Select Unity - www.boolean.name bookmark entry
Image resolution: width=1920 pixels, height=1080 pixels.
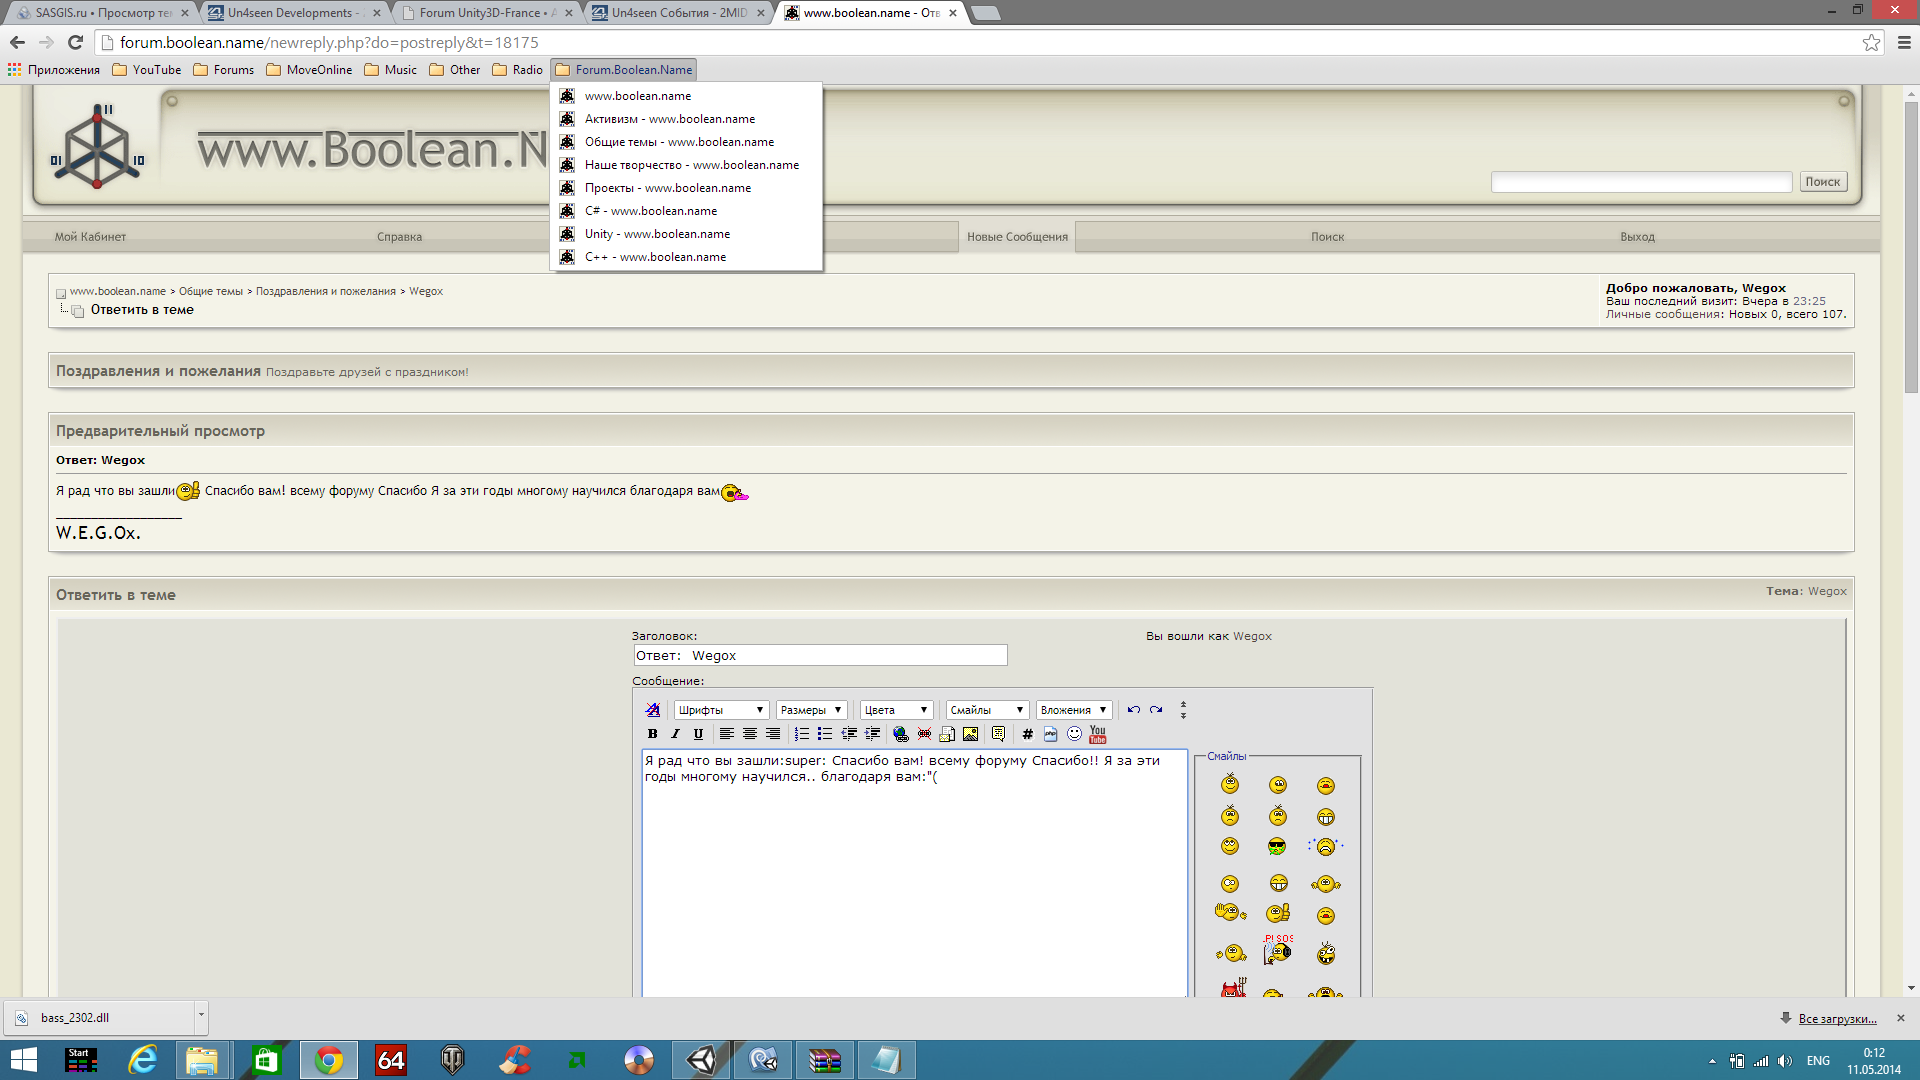tap(657, 234)
